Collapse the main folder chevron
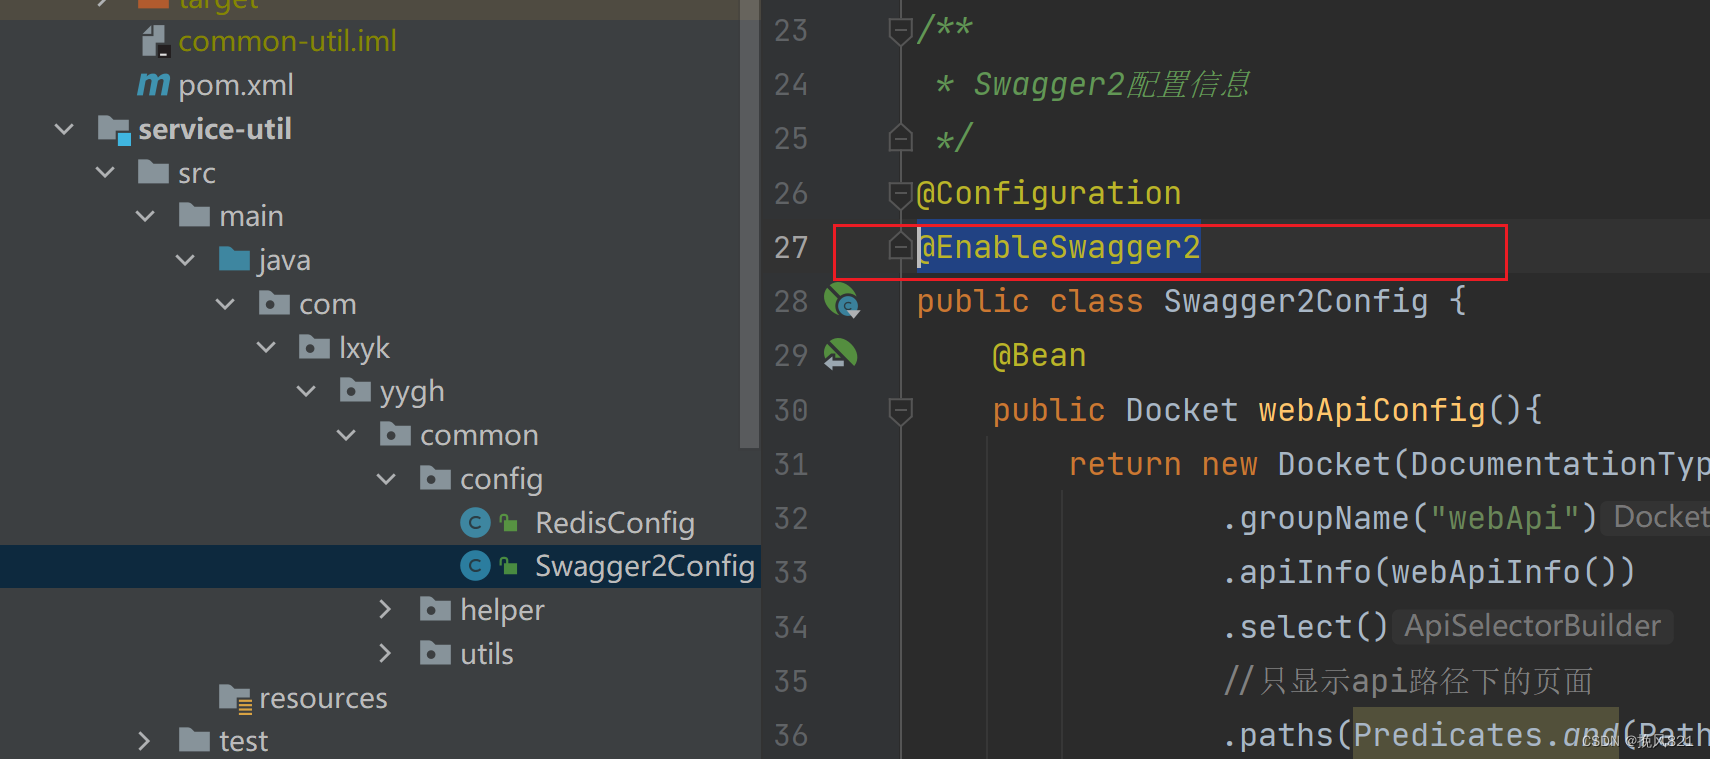 144,215
